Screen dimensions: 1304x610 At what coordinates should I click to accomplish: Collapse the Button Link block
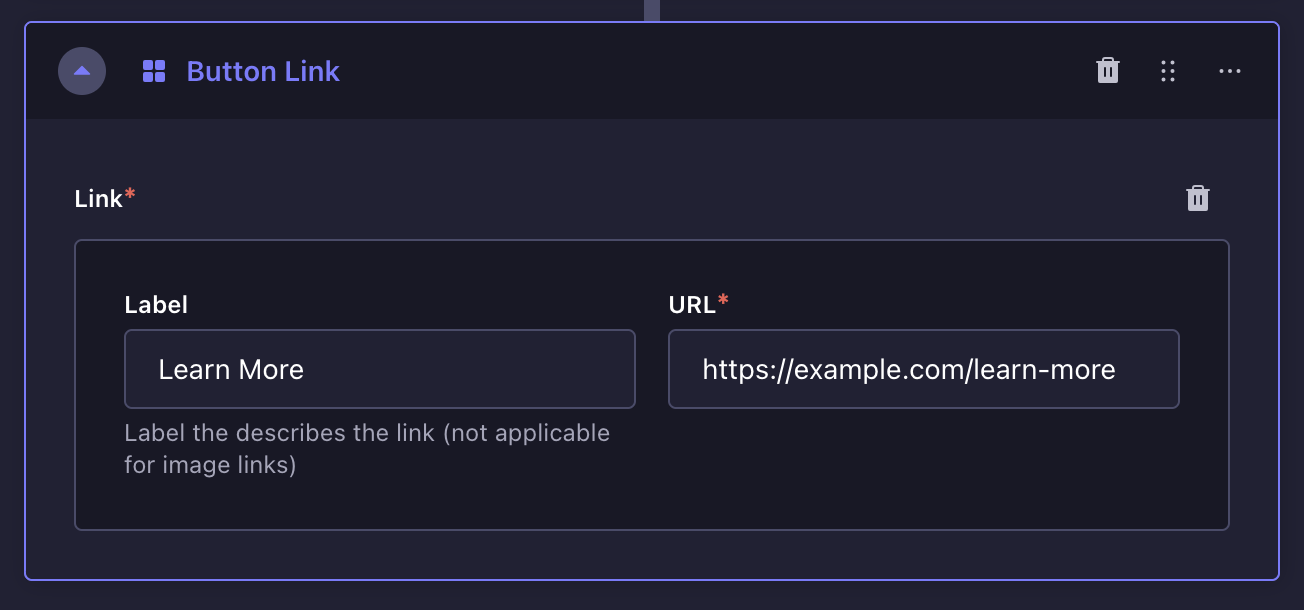pyautogui.click(x=82, y=71)
